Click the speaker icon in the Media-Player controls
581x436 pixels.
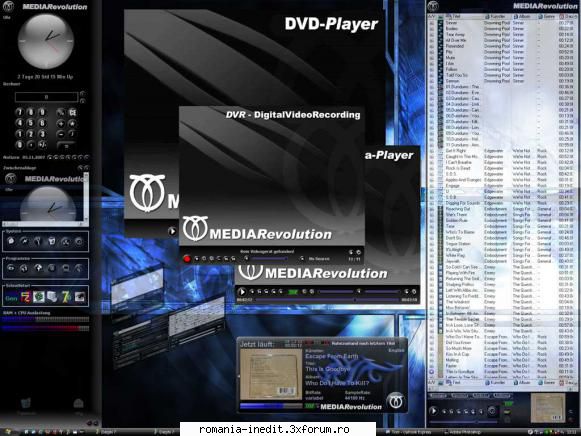pyautogui.click(x=359, y=291)
